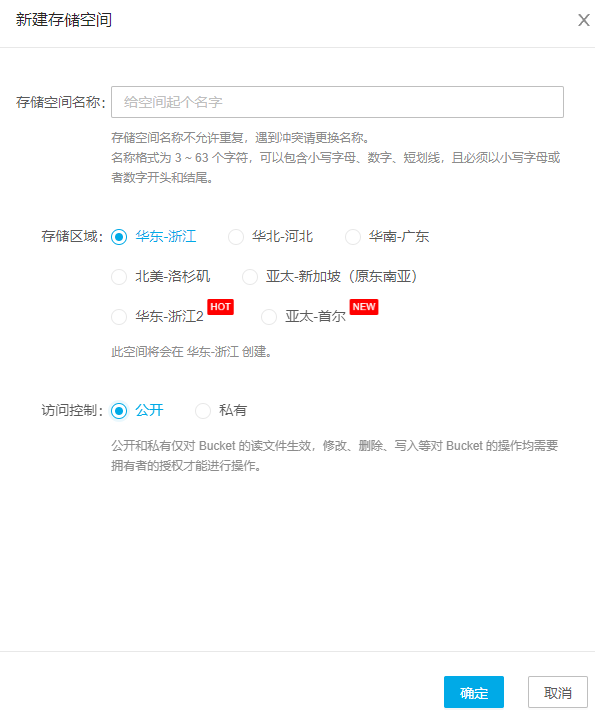Click the red NEW badge icon

pos(364,307)
